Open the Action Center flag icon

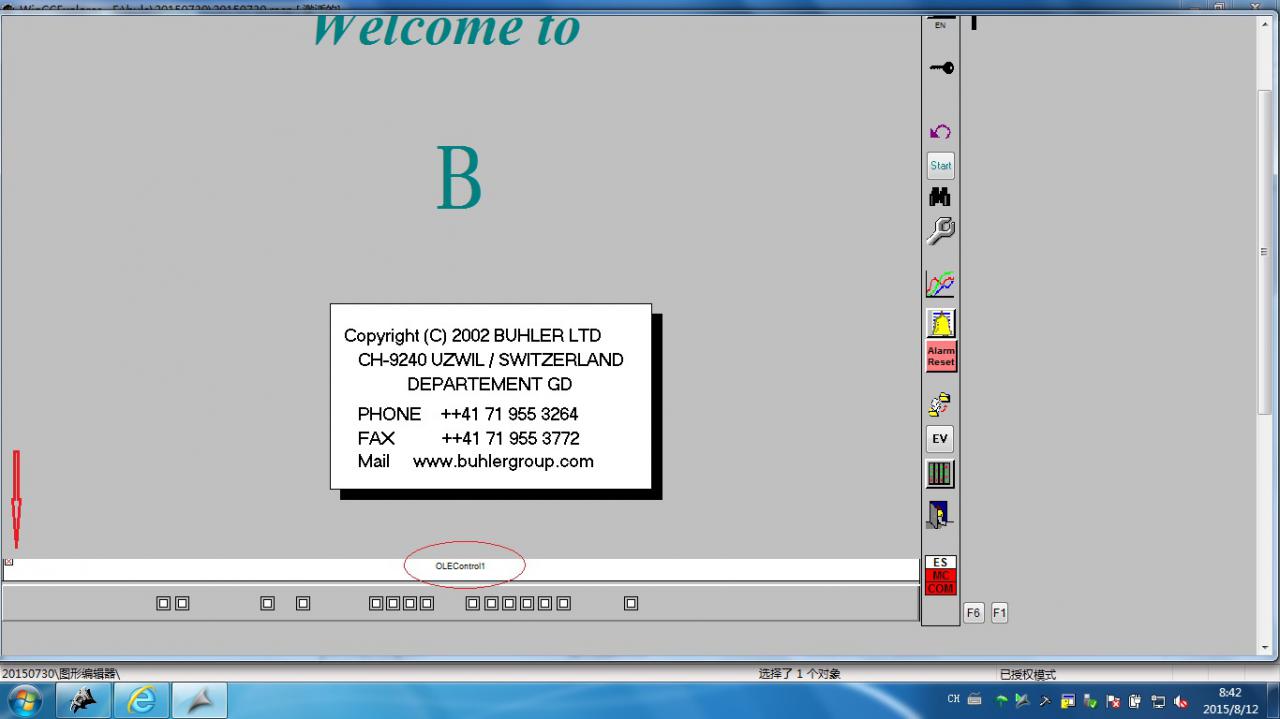point(1112,701)
